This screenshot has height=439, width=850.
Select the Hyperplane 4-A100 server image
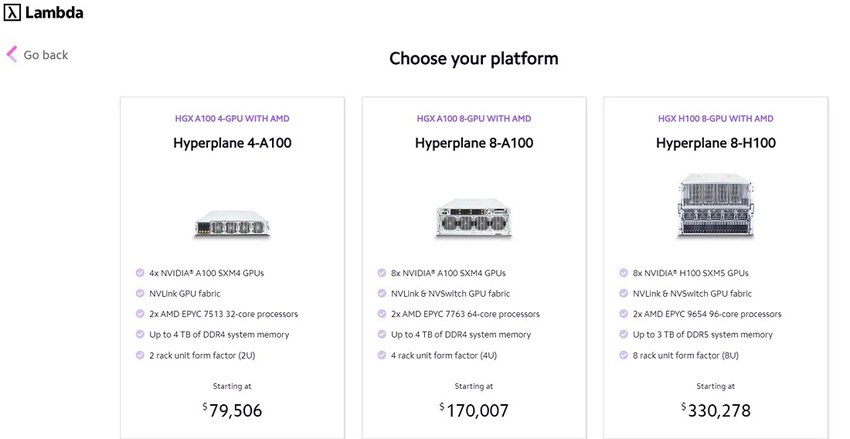(232, 223)
